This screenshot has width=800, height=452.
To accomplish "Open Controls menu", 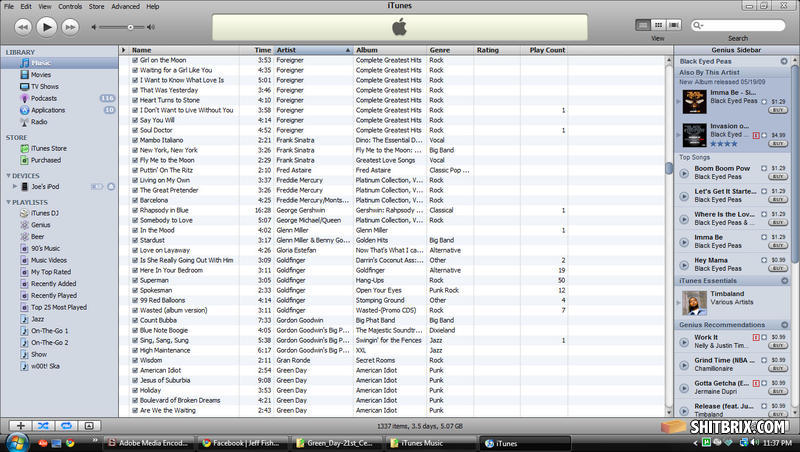I will (x=70, y=7).
